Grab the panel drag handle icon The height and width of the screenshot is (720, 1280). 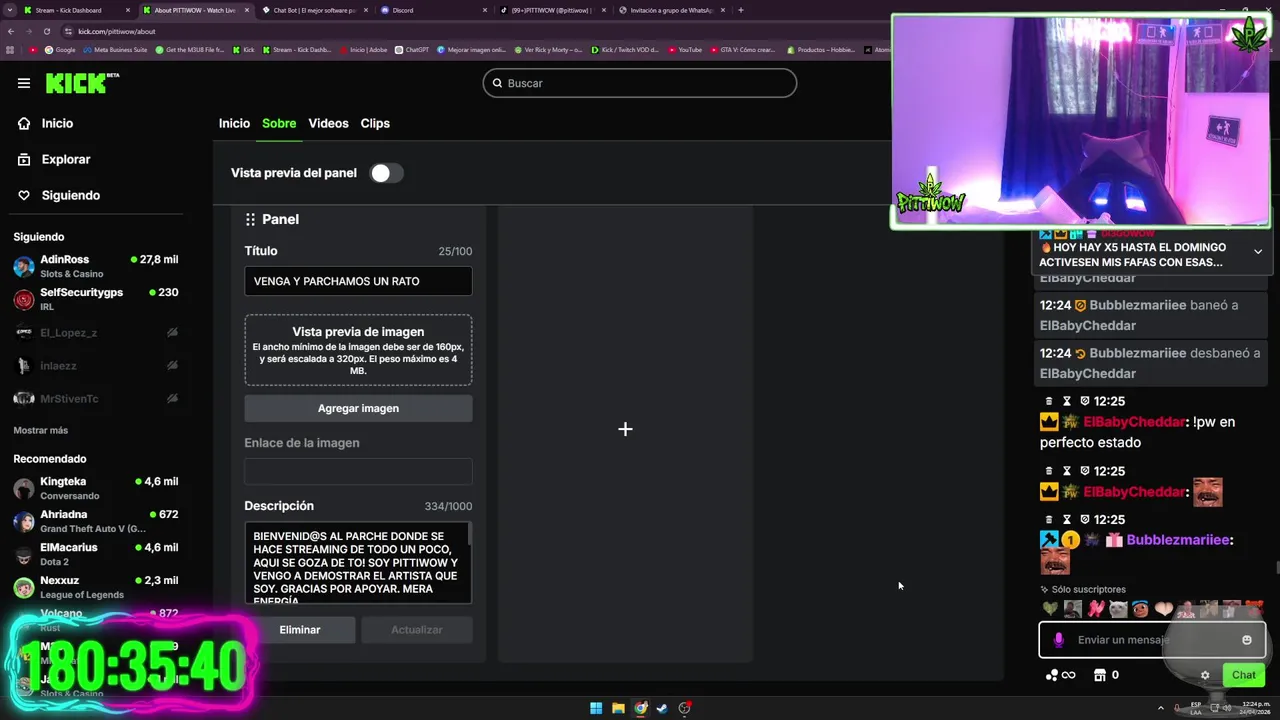(x=250, y=219)
